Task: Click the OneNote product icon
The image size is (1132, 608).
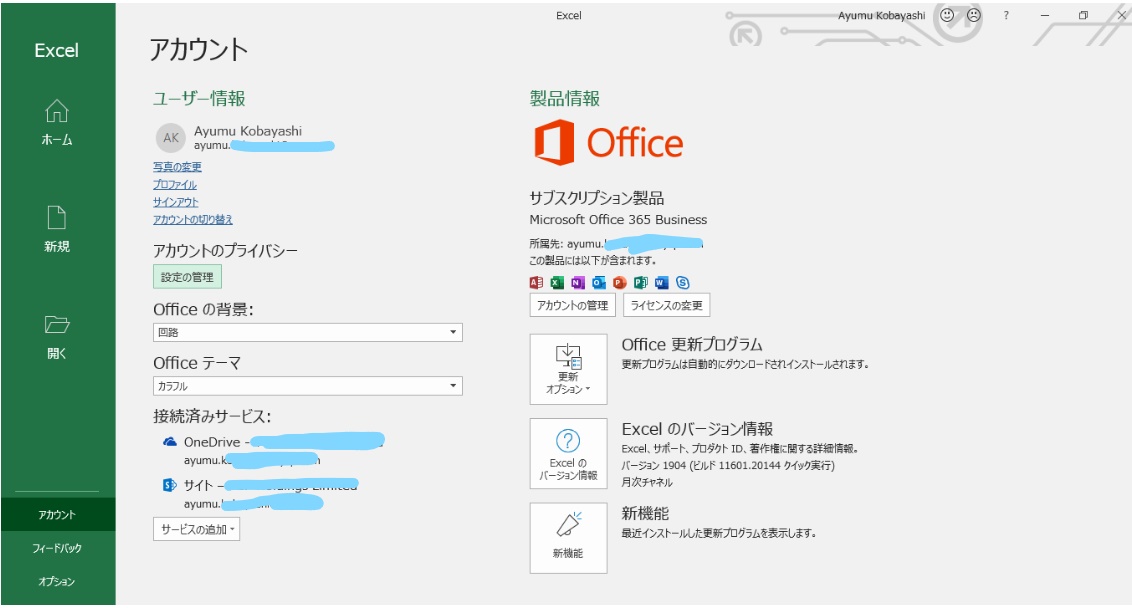Action: coord(578,282)
